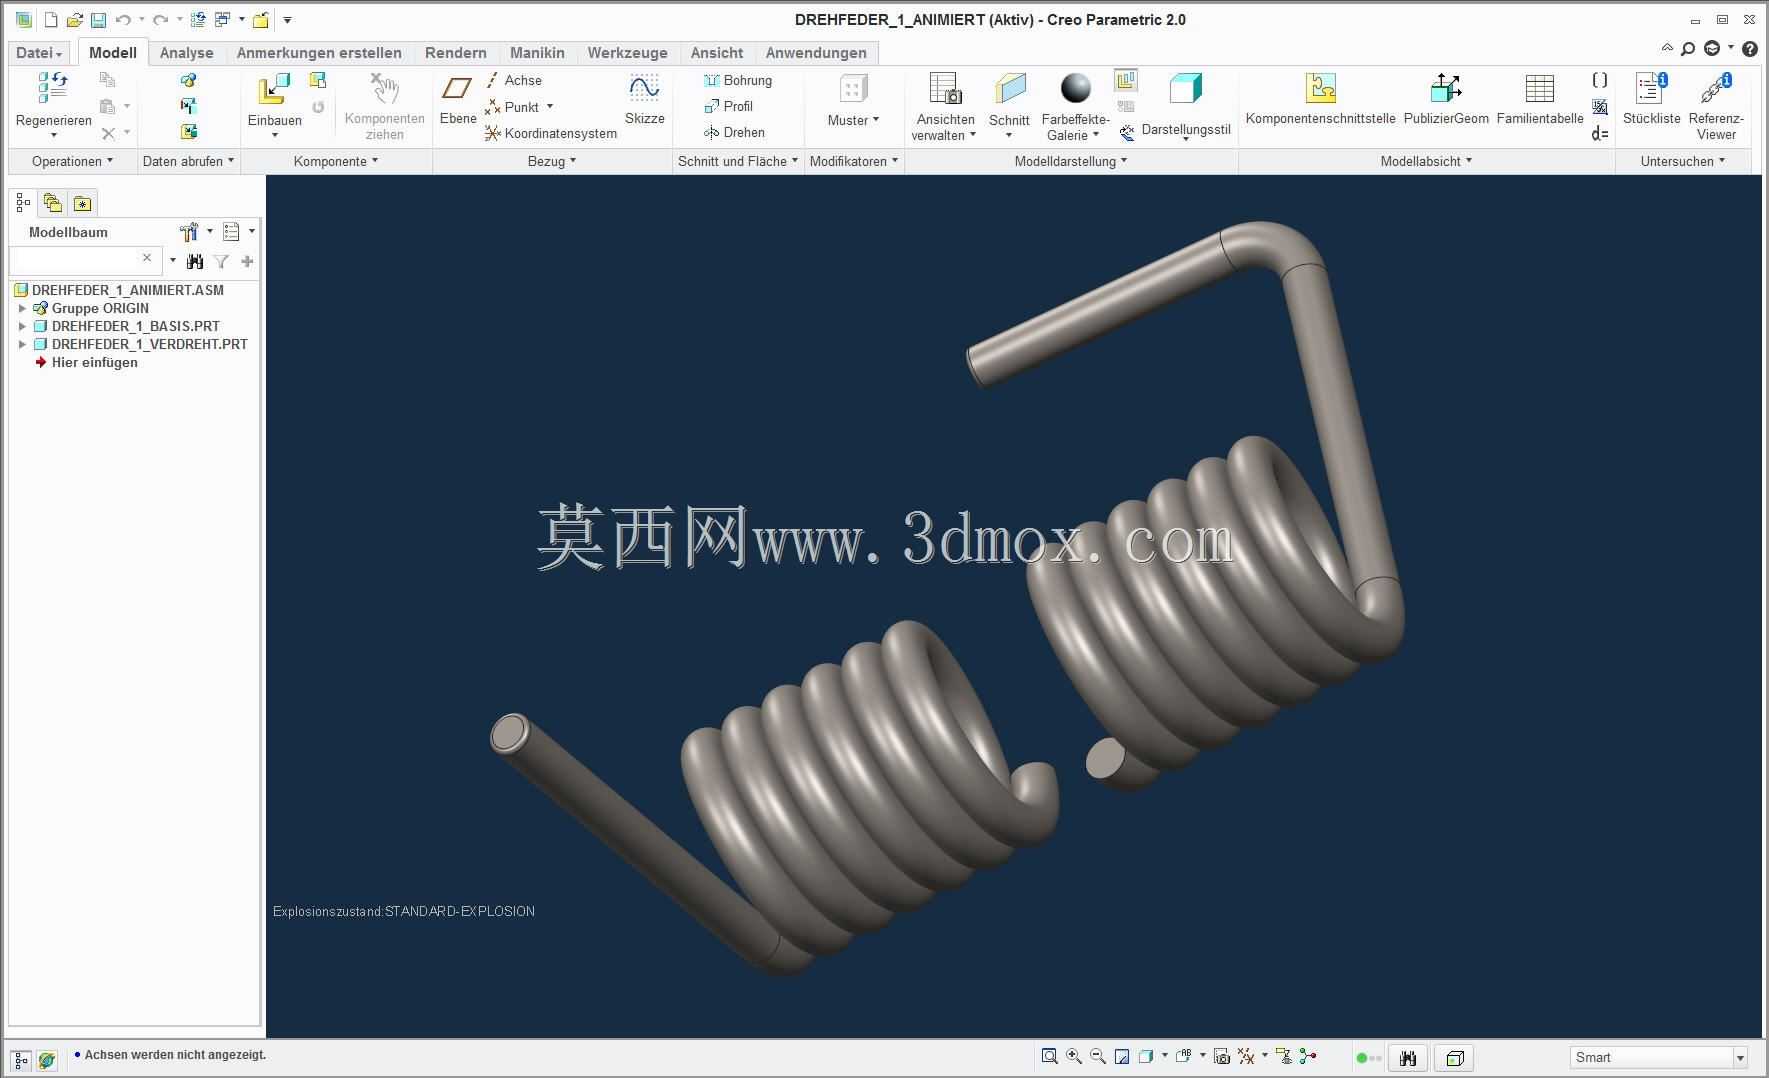Screen dimensions: 1769x1078
Task: Click binoculars search button in status bar
Action: click(x=1408, y=1058)
